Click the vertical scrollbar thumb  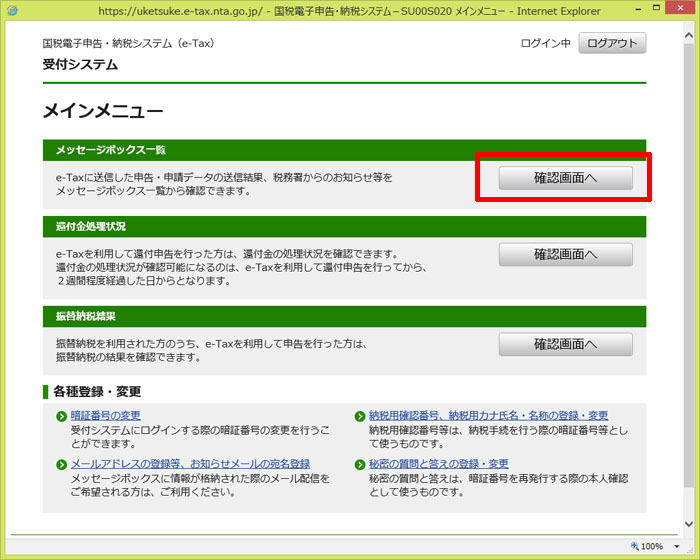click(689, 266)
